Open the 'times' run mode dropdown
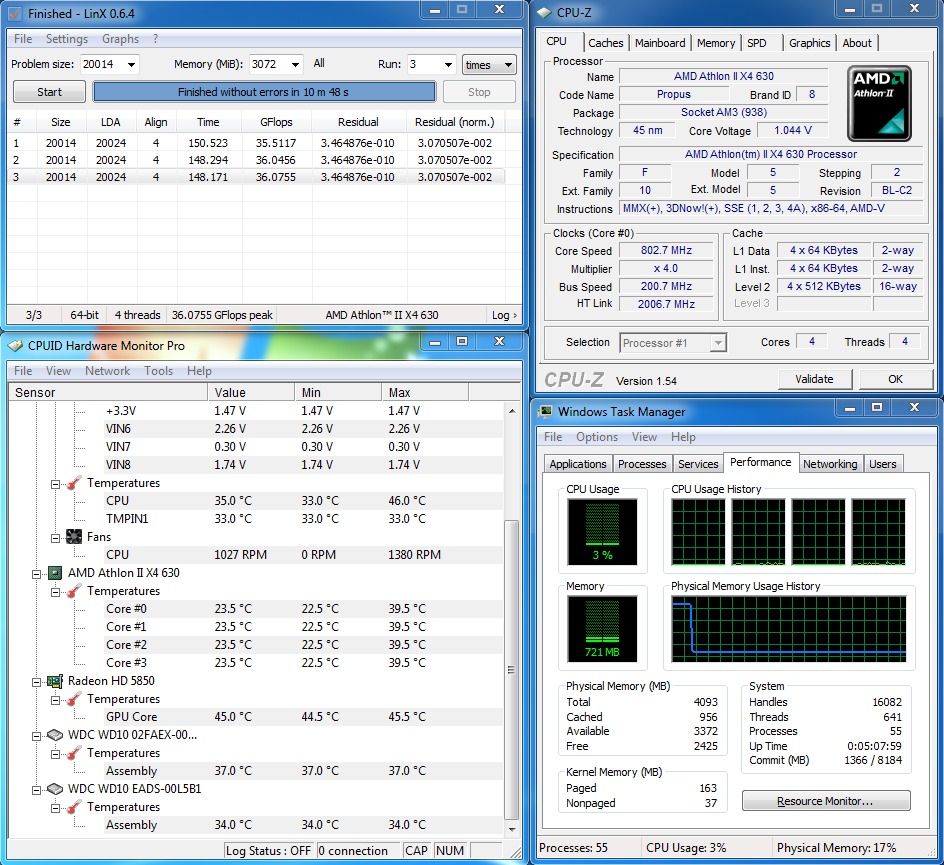944x865 pixels. pos(507,65)
